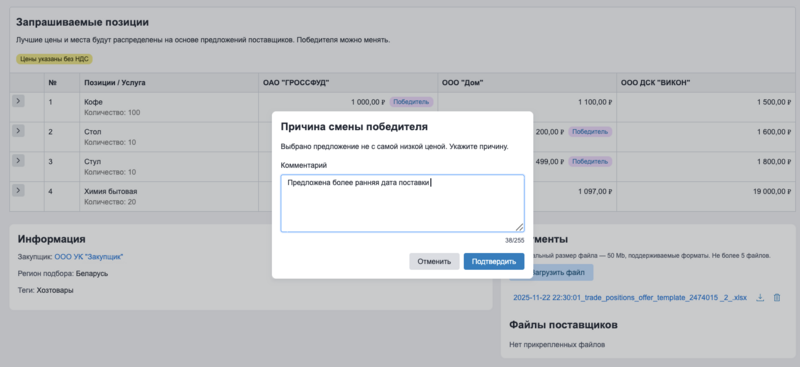This screenshot has width=800, height=367.
Task: Click the 19 000,00 ₽ price cell
Action: (772, 191)
